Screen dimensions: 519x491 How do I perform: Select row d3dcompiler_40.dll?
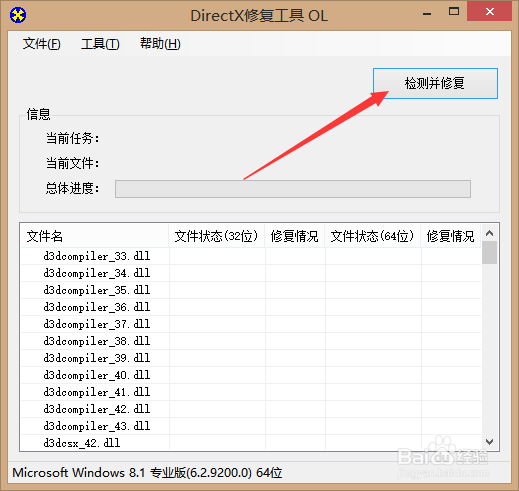tap(251, 375)
